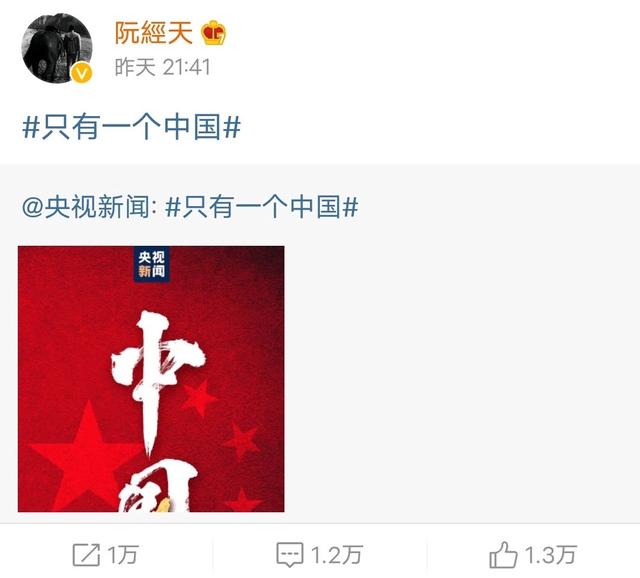Click the repost count 1万
This screenshot has height=578, width=640.
click(x=123, y=555)
